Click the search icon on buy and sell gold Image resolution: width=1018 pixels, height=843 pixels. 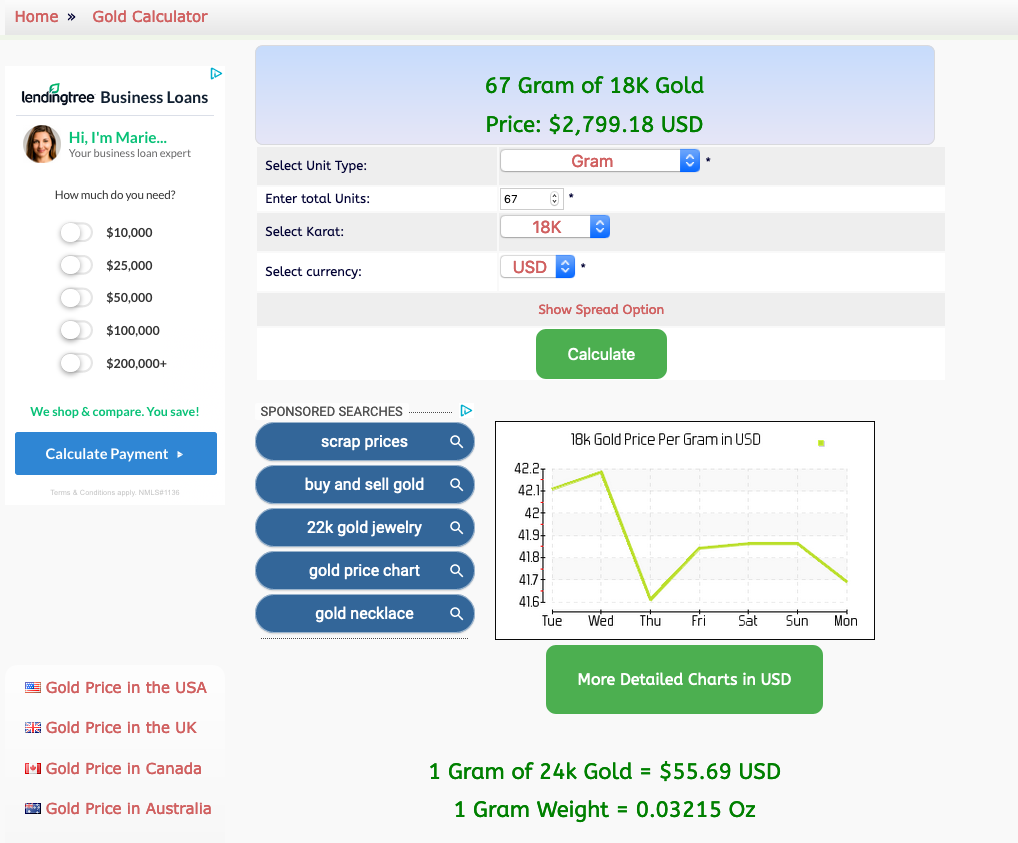(x=458, y=484)
